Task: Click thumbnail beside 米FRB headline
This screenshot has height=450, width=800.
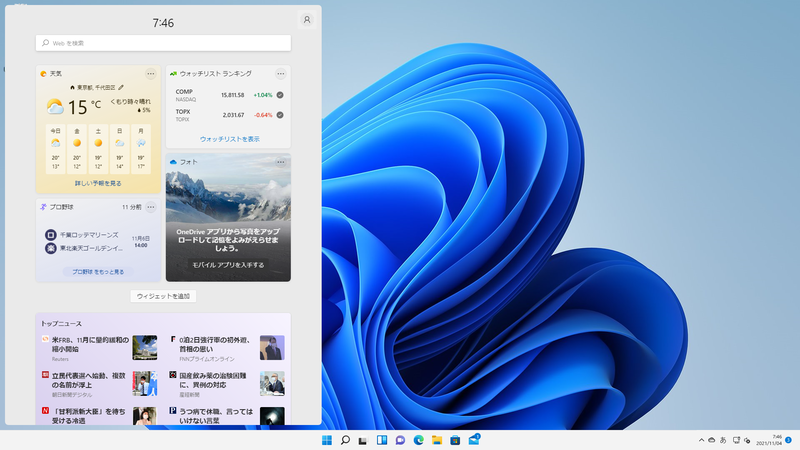Action: click(x=145, y=347)
